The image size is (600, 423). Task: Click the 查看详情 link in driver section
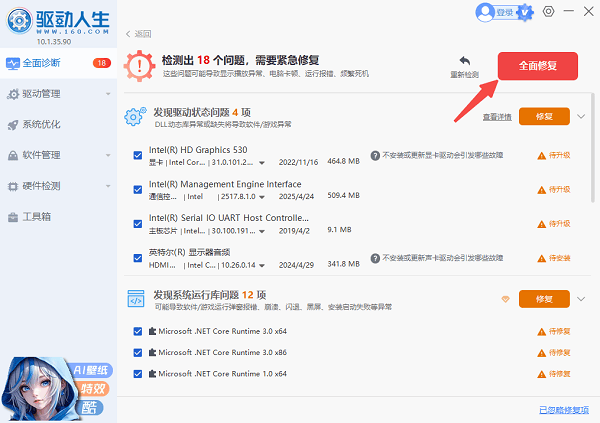[x=496, y=117]
